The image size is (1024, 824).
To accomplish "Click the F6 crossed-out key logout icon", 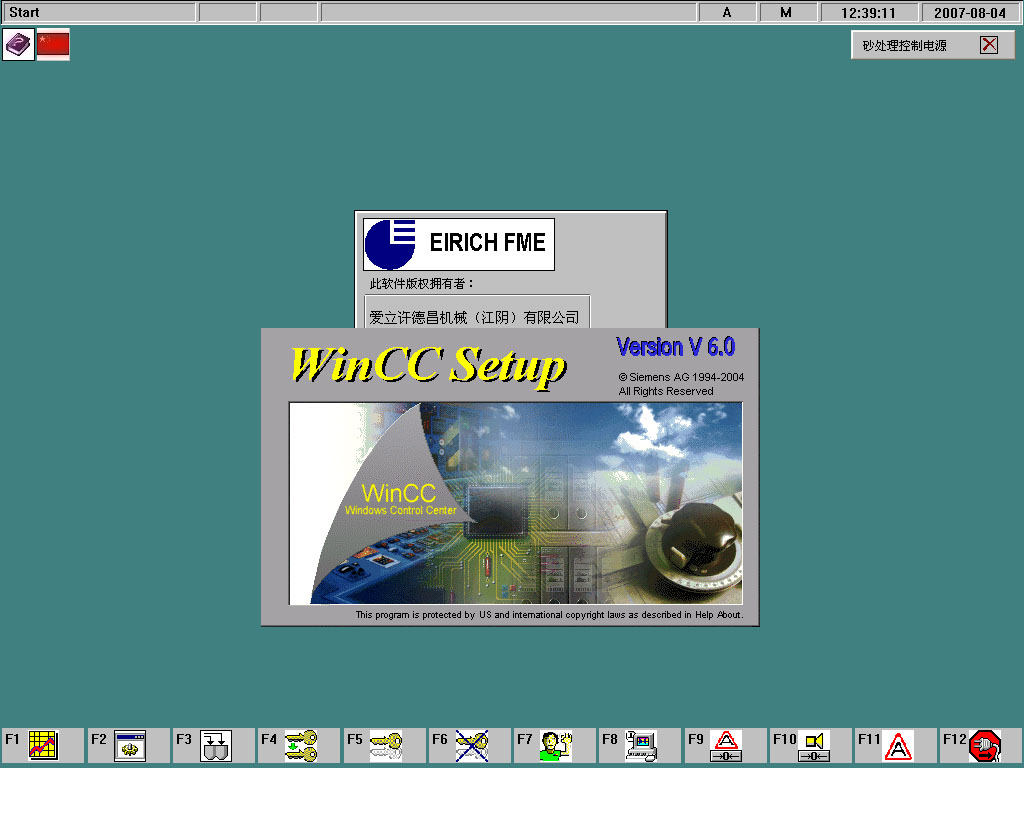I will [x=472, y=746].
